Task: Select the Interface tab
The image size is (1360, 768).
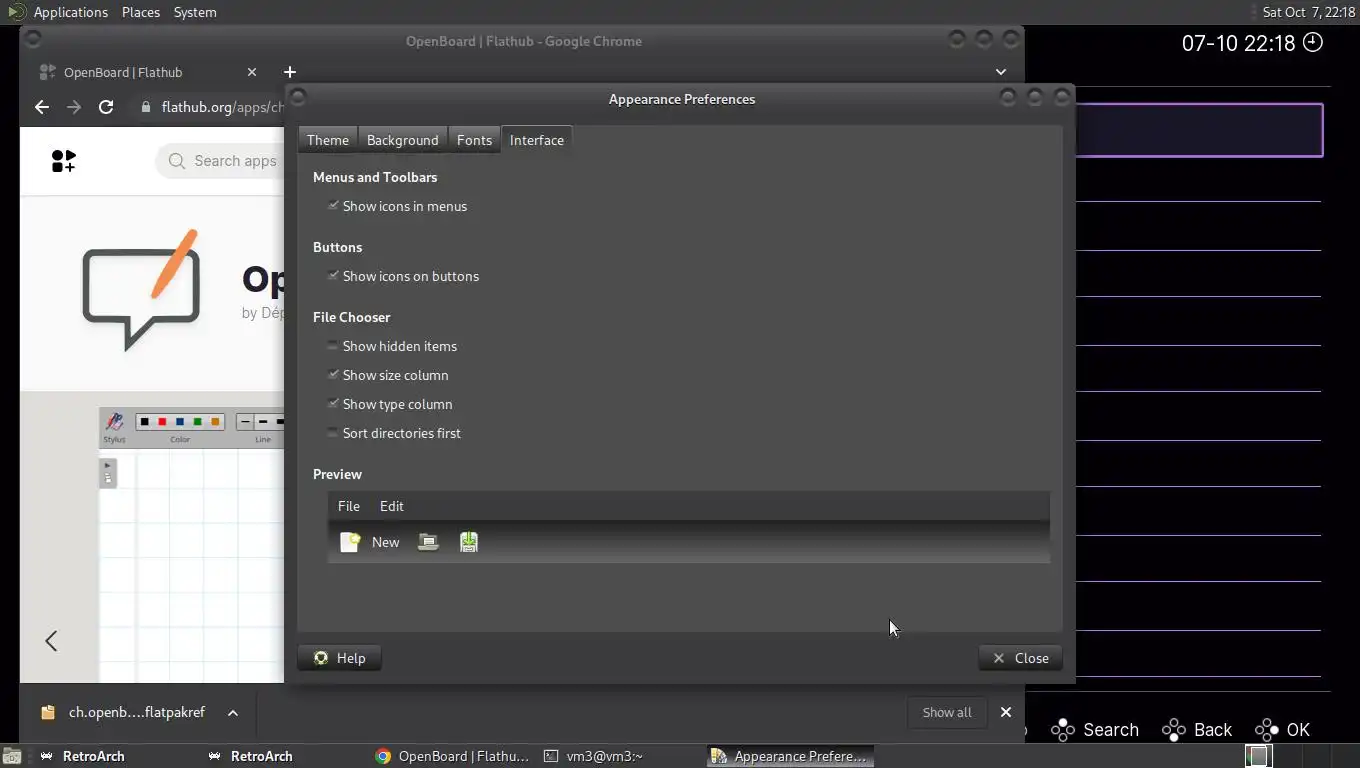Action: 537,140
